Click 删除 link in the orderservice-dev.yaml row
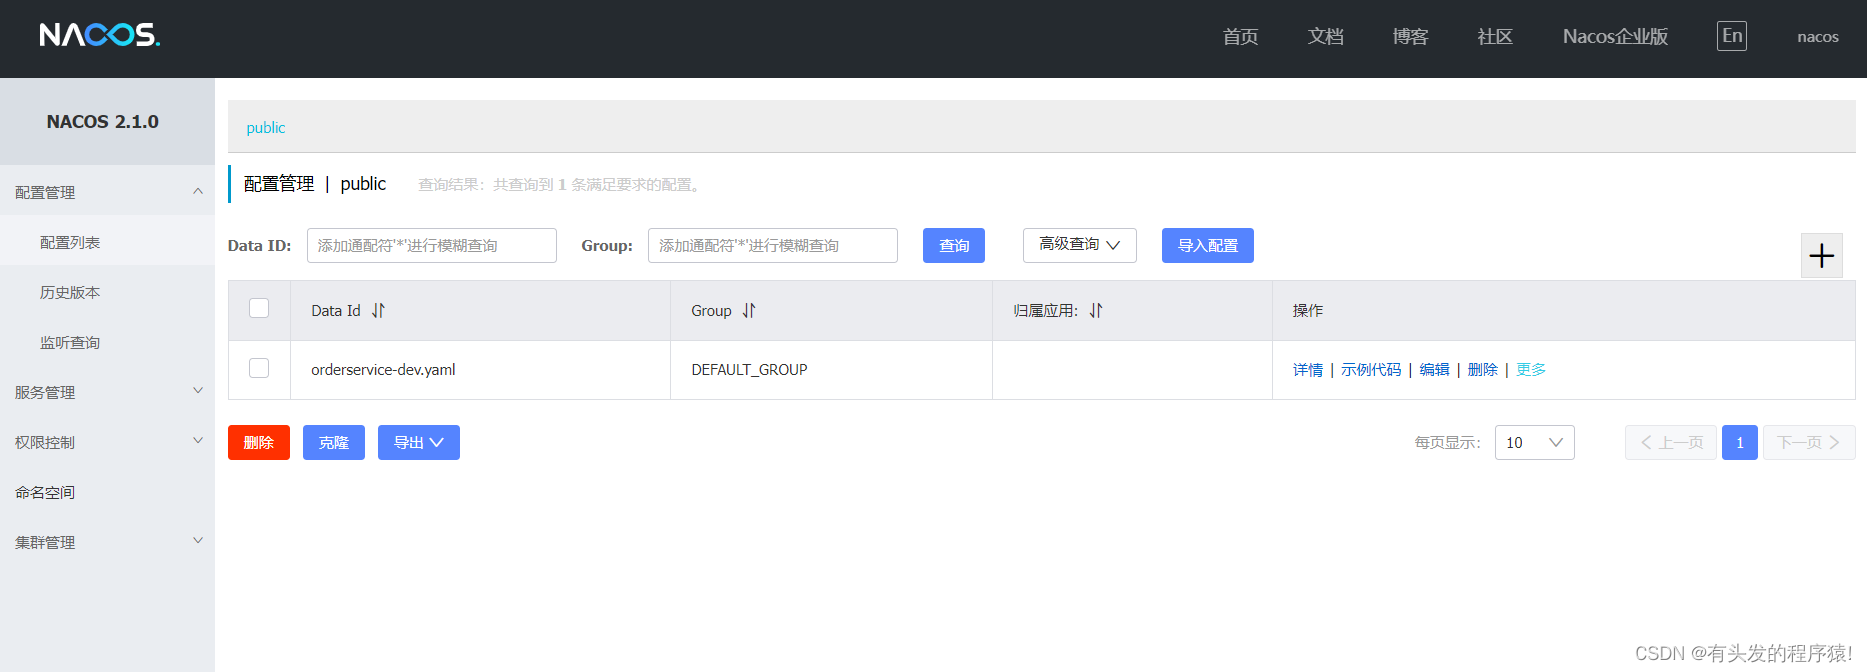The width and height of the screenshot is (1867, 672). coord(1482,370)
